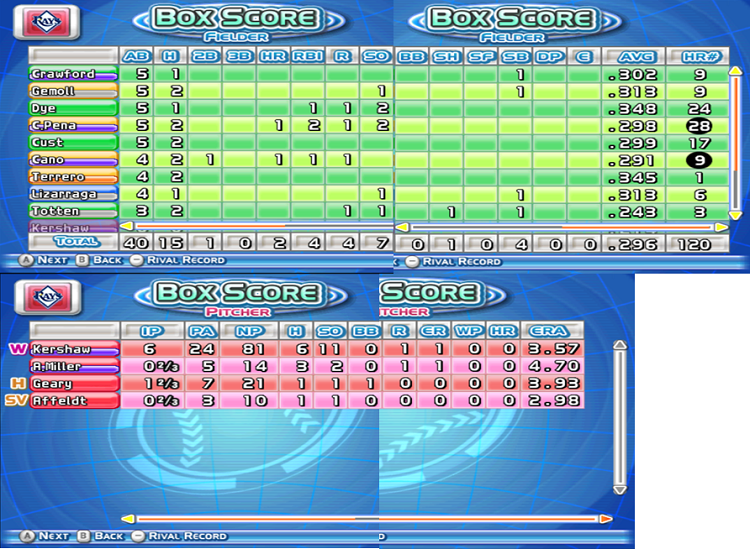Click the 3B column header

(x=239, y=56)
